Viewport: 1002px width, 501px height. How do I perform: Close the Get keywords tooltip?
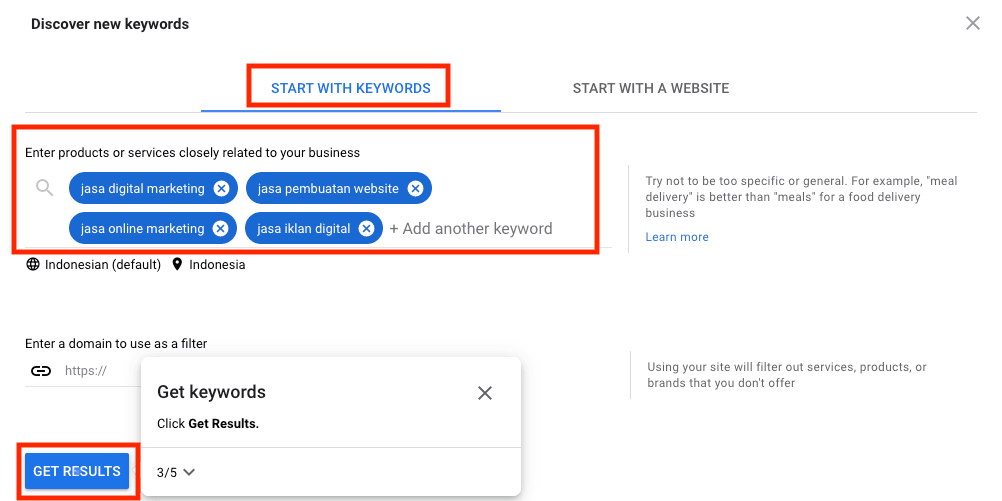tap(485, 393)
